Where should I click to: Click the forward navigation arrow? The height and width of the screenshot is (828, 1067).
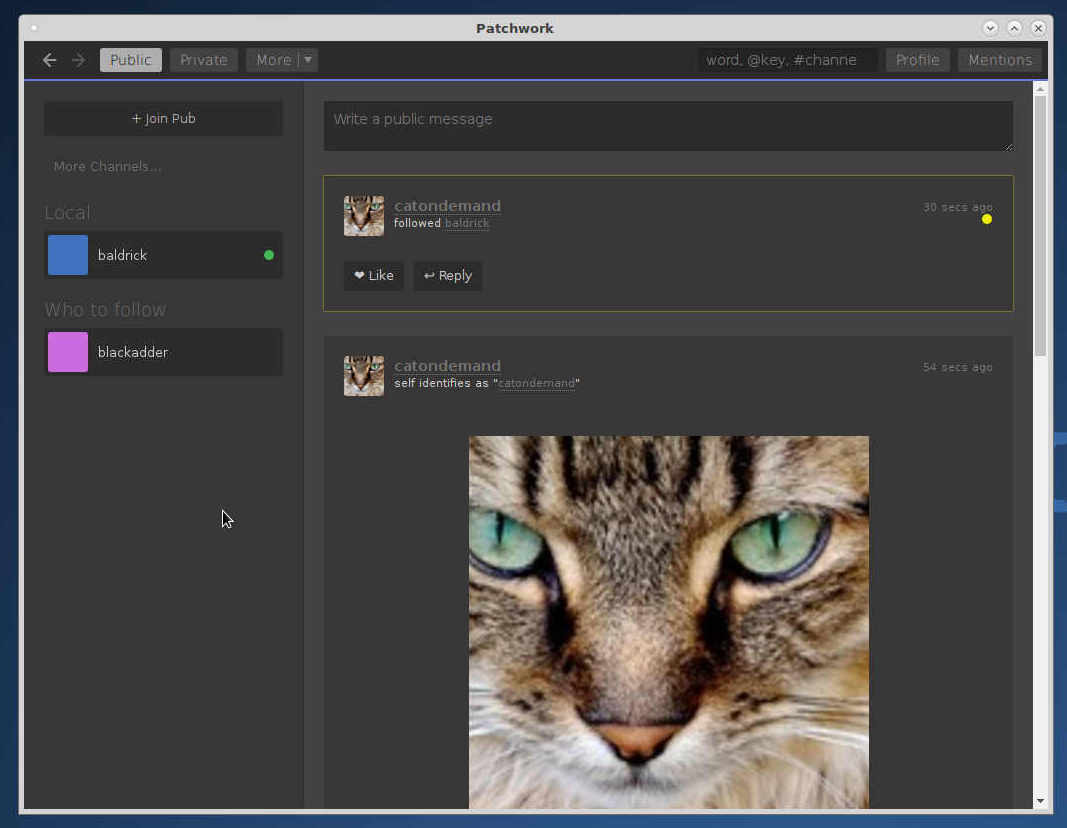78,60
